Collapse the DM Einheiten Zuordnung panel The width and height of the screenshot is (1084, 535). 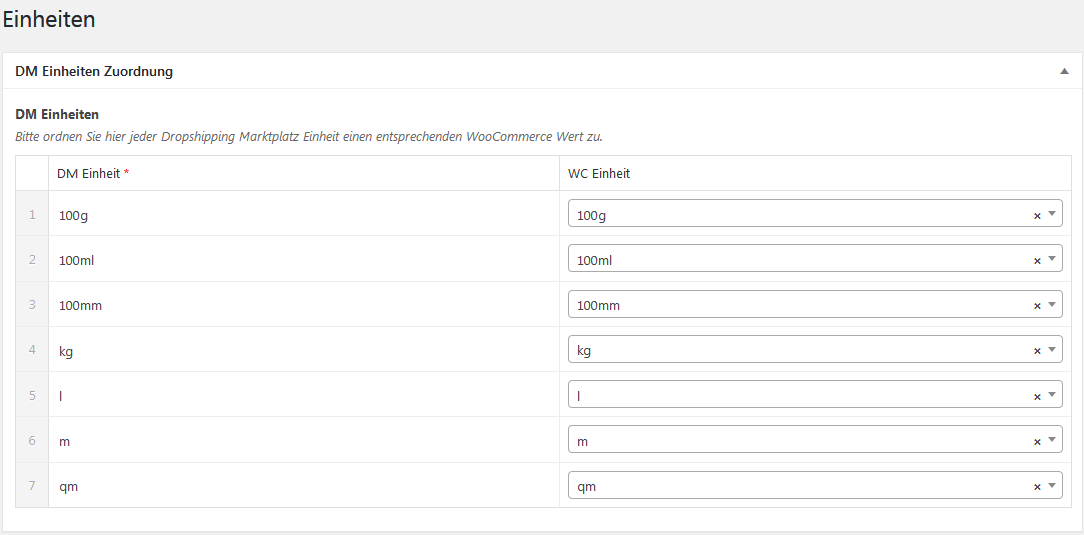(x=1065, y=71)
